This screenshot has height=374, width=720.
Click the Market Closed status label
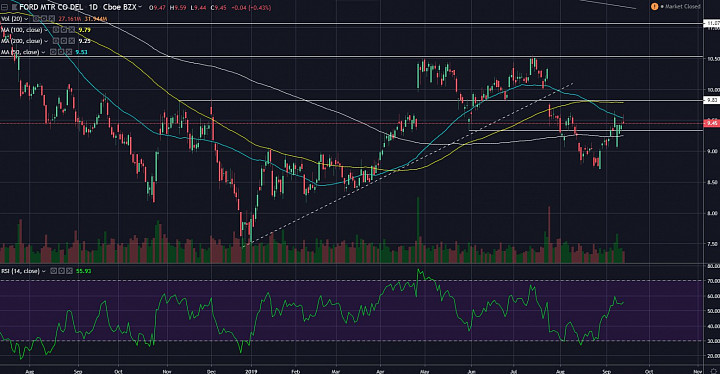click(x=683, y=6)
